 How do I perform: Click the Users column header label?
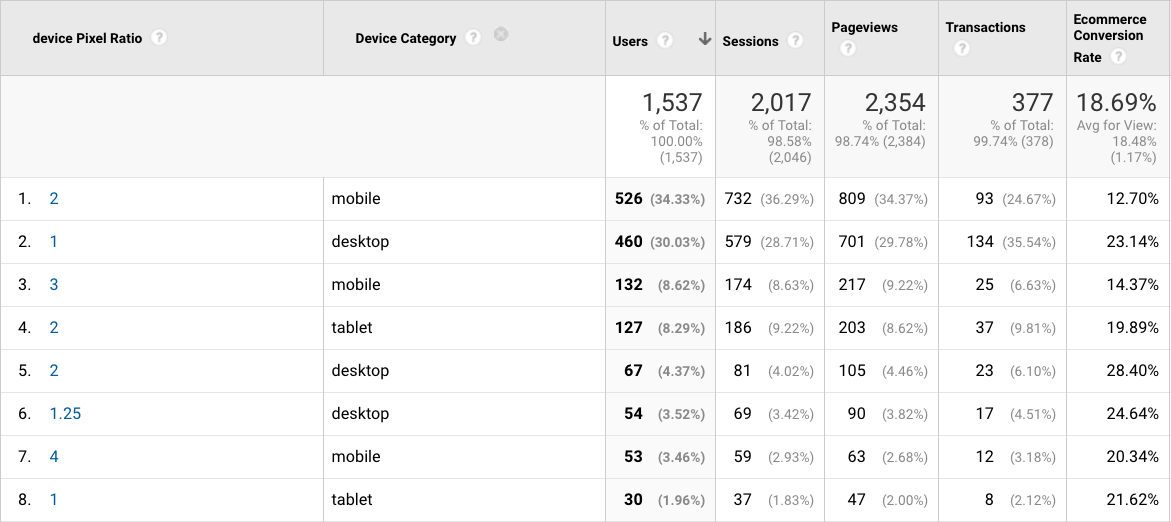[x=630, y=41]
